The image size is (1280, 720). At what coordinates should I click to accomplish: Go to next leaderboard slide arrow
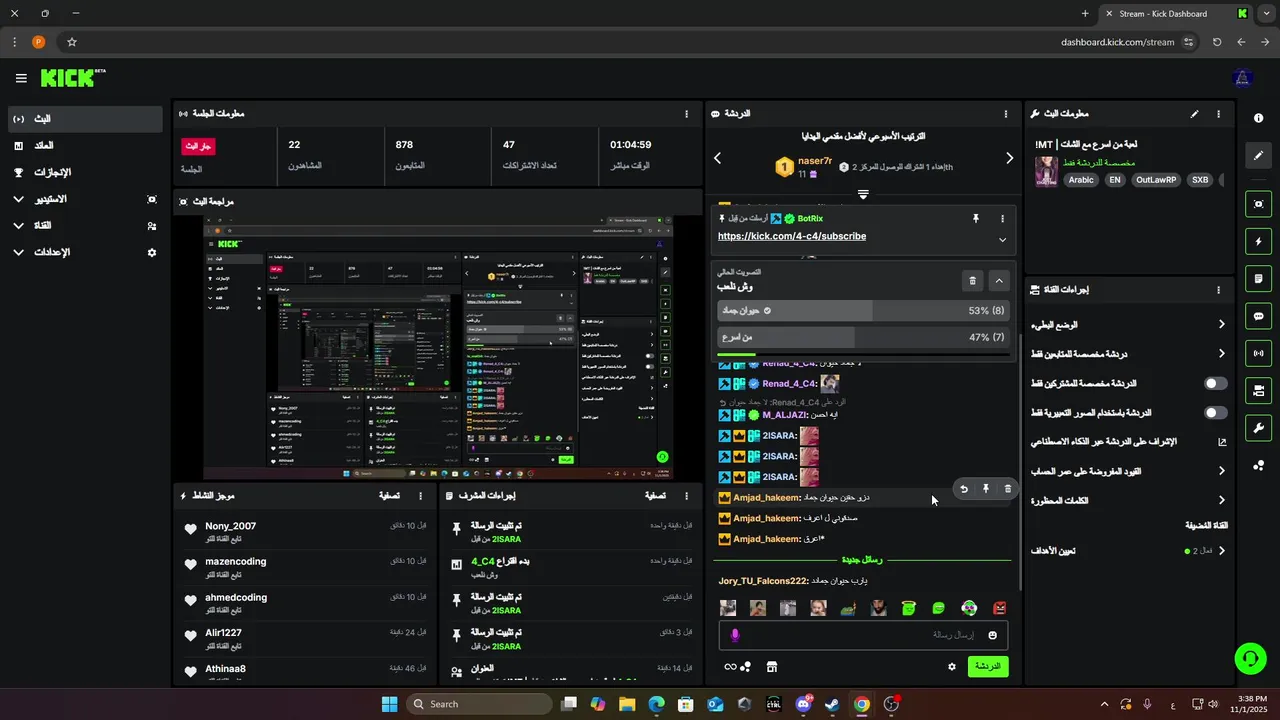[x=1009, y=158]
